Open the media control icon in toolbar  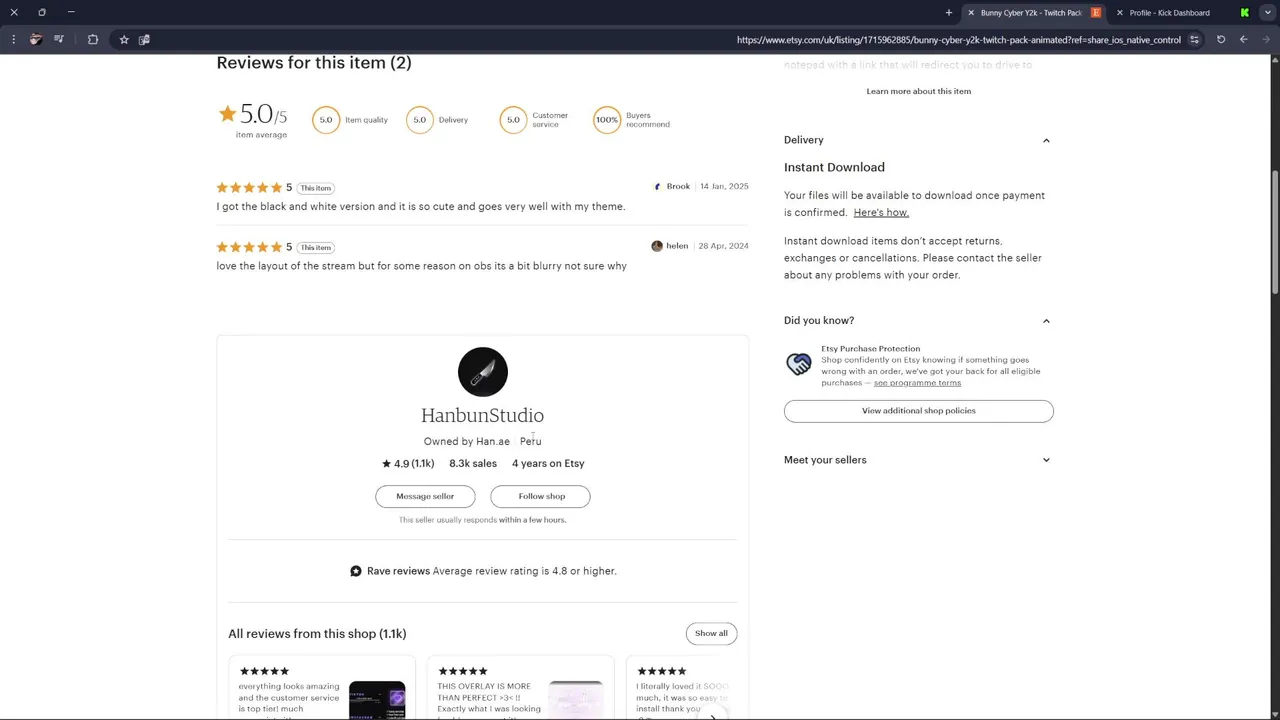tap(59, 40)
